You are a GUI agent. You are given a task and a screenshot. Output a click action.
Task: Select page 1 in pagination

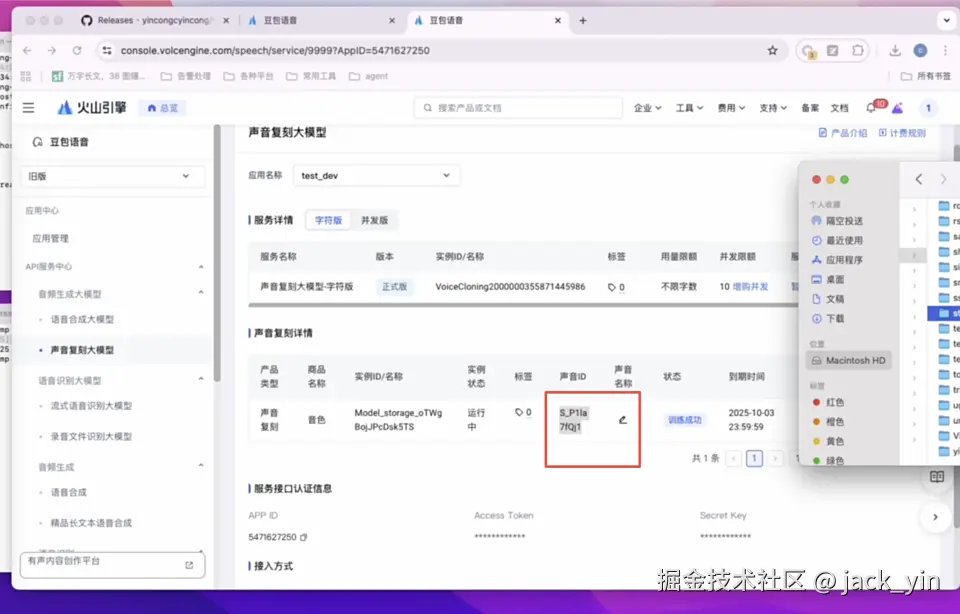[754, 458]
